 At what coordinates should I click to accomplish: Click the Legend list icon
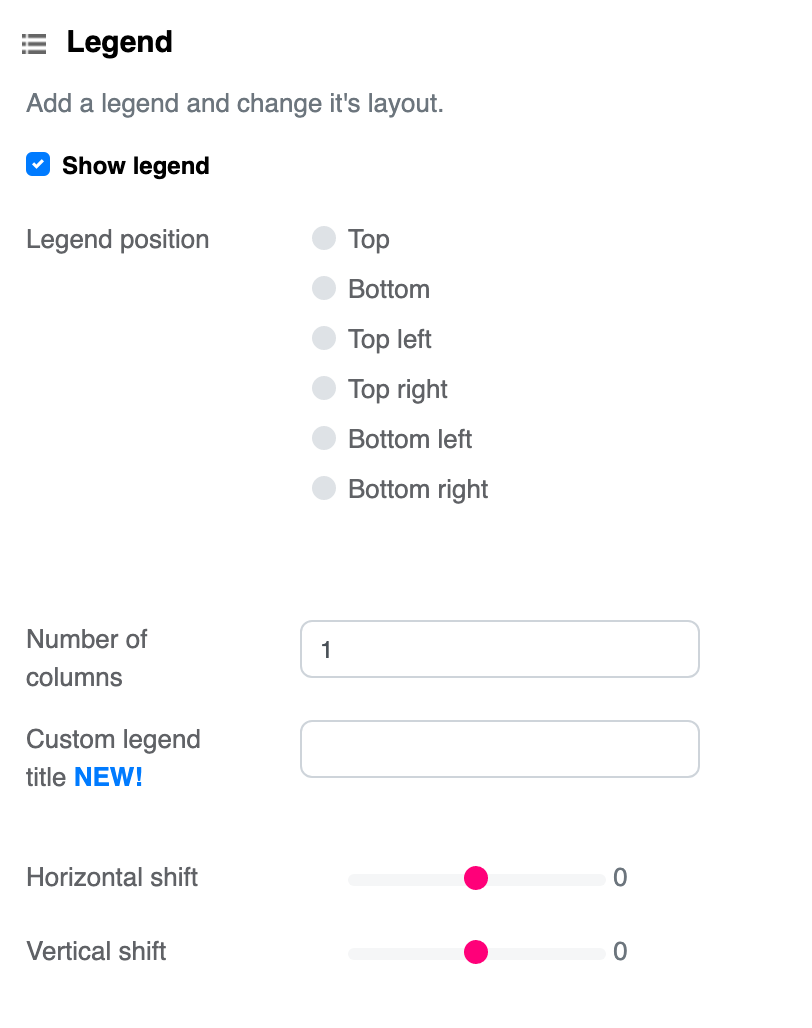[34, 44]
